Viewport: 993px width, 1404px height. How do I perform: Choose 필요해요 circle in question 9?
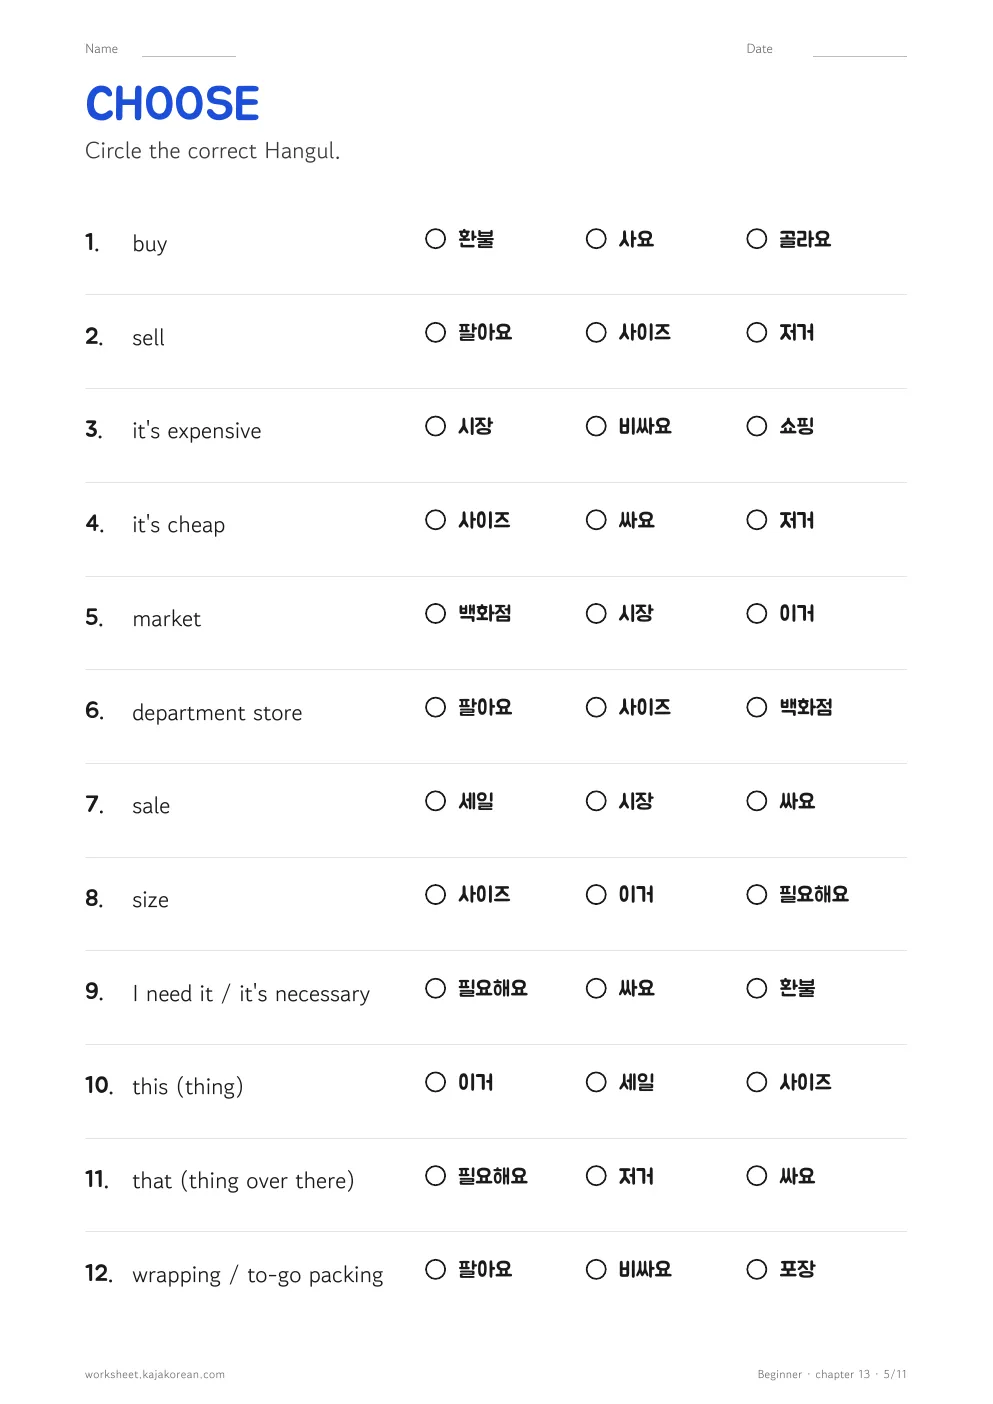pyautogui.click(x=435, y=988)
